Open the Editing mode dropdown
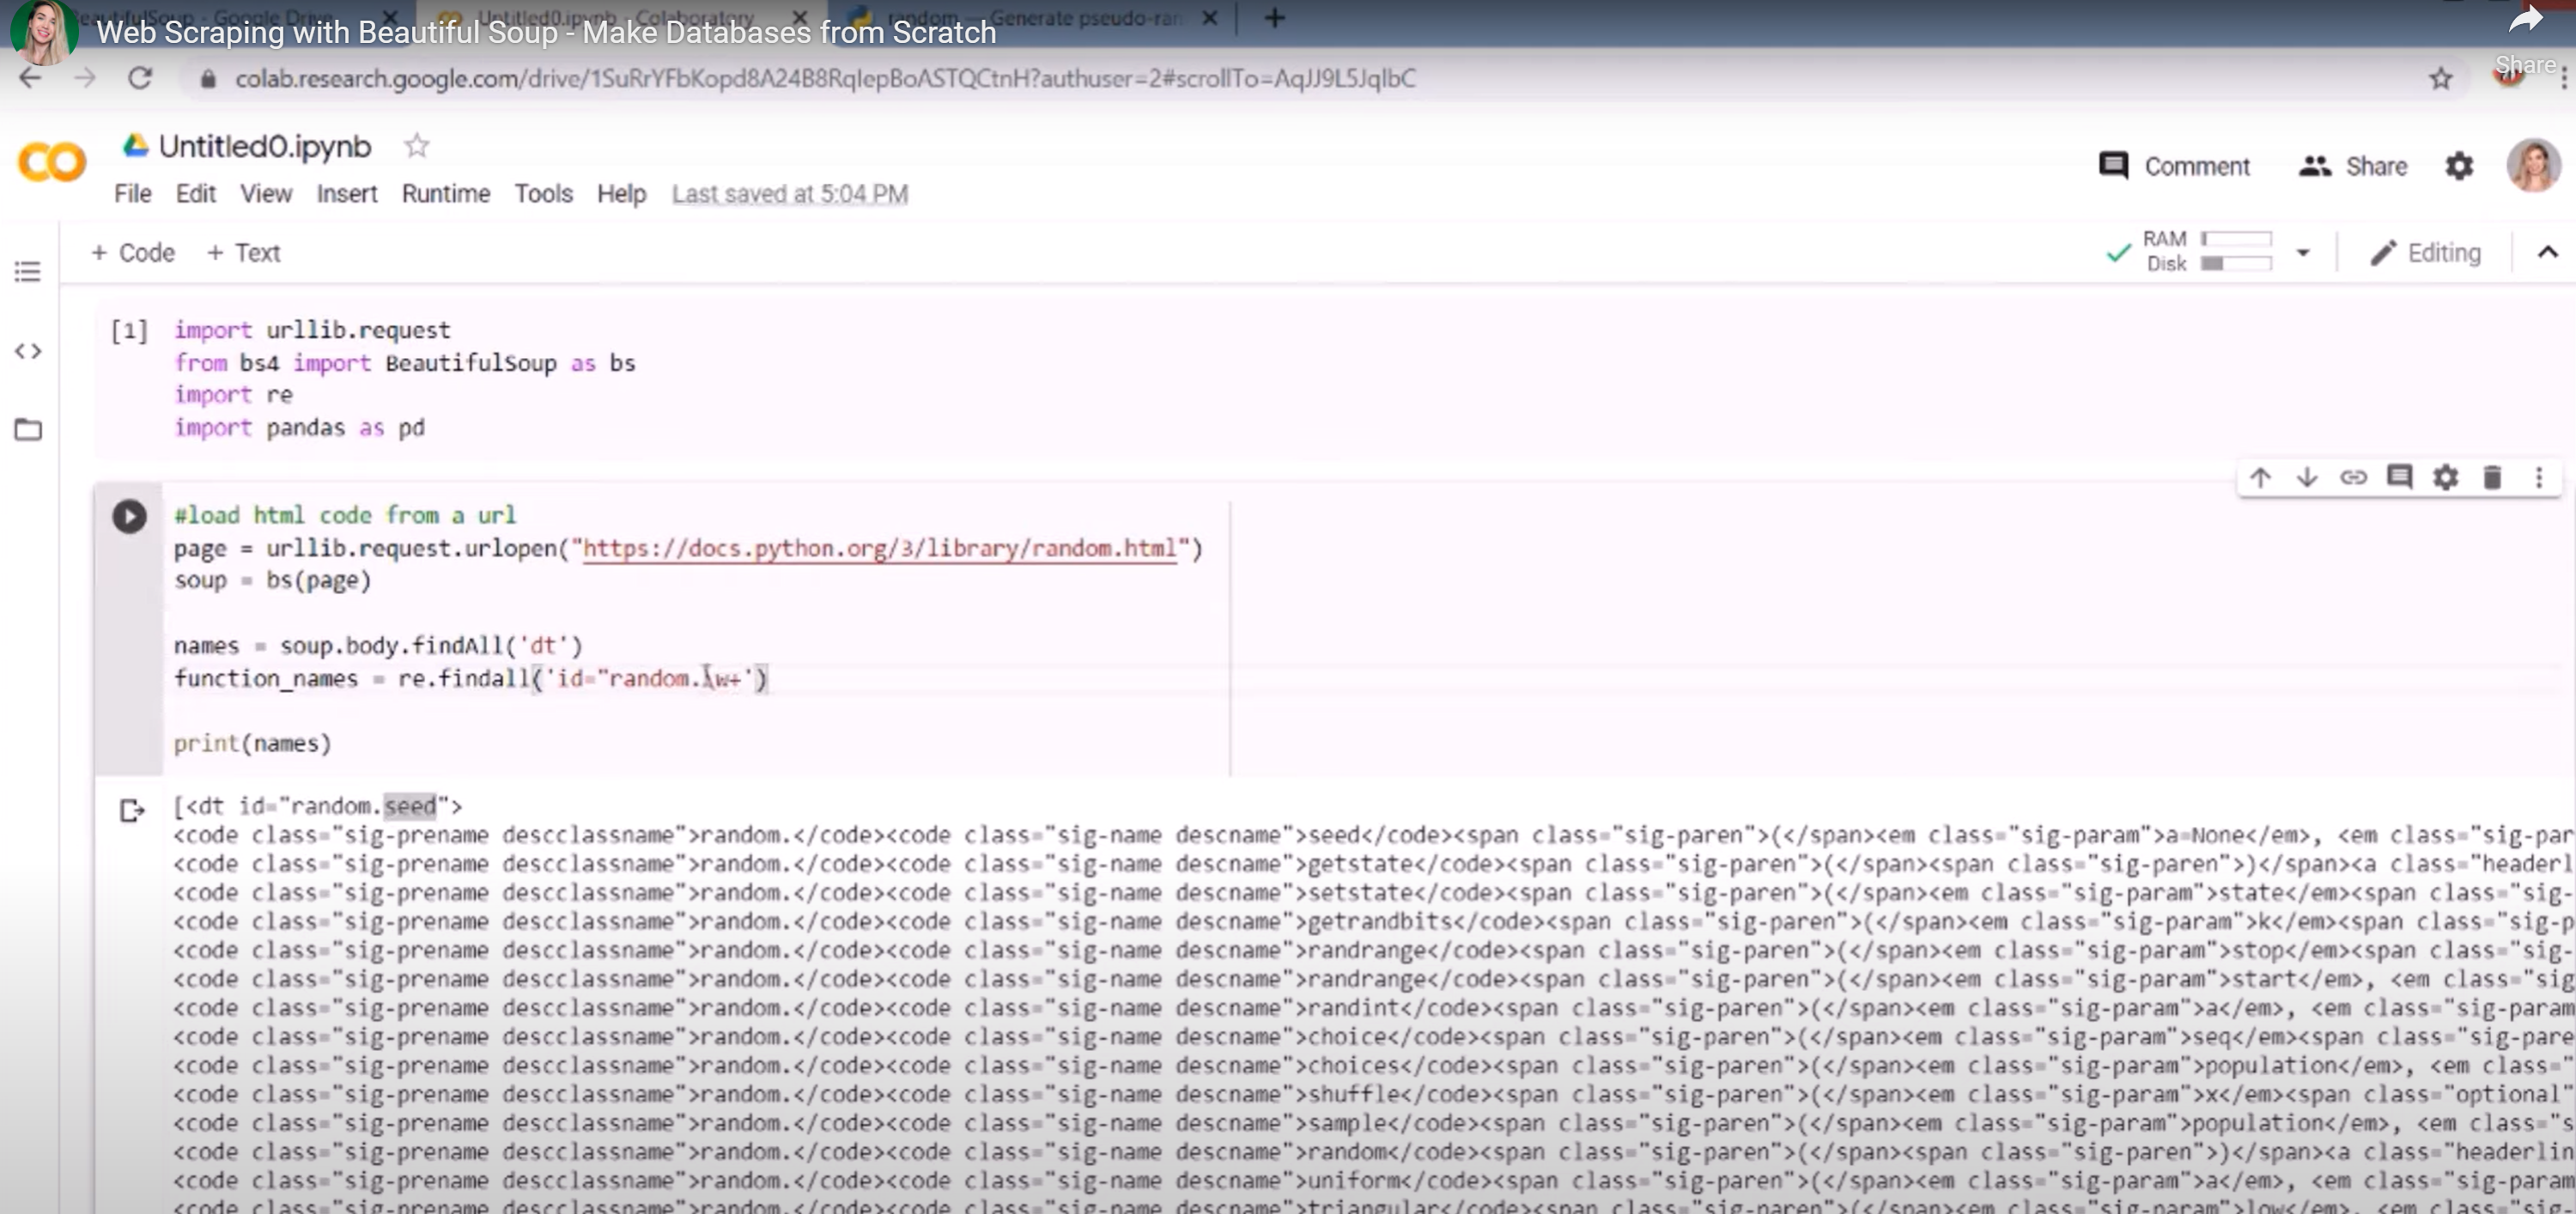Viewport: 2576px width, 1214px height. pyautogui.click(x=2425, y=253)
